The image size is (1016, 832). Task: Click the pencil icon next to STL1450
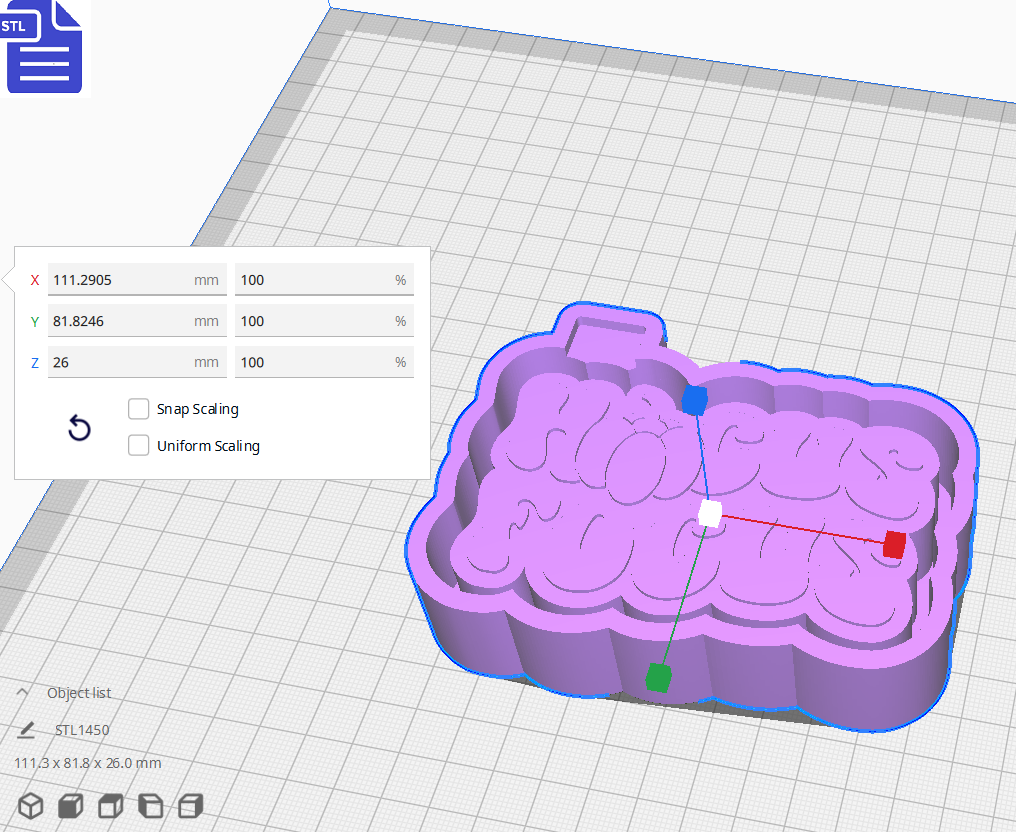point(27,730)
